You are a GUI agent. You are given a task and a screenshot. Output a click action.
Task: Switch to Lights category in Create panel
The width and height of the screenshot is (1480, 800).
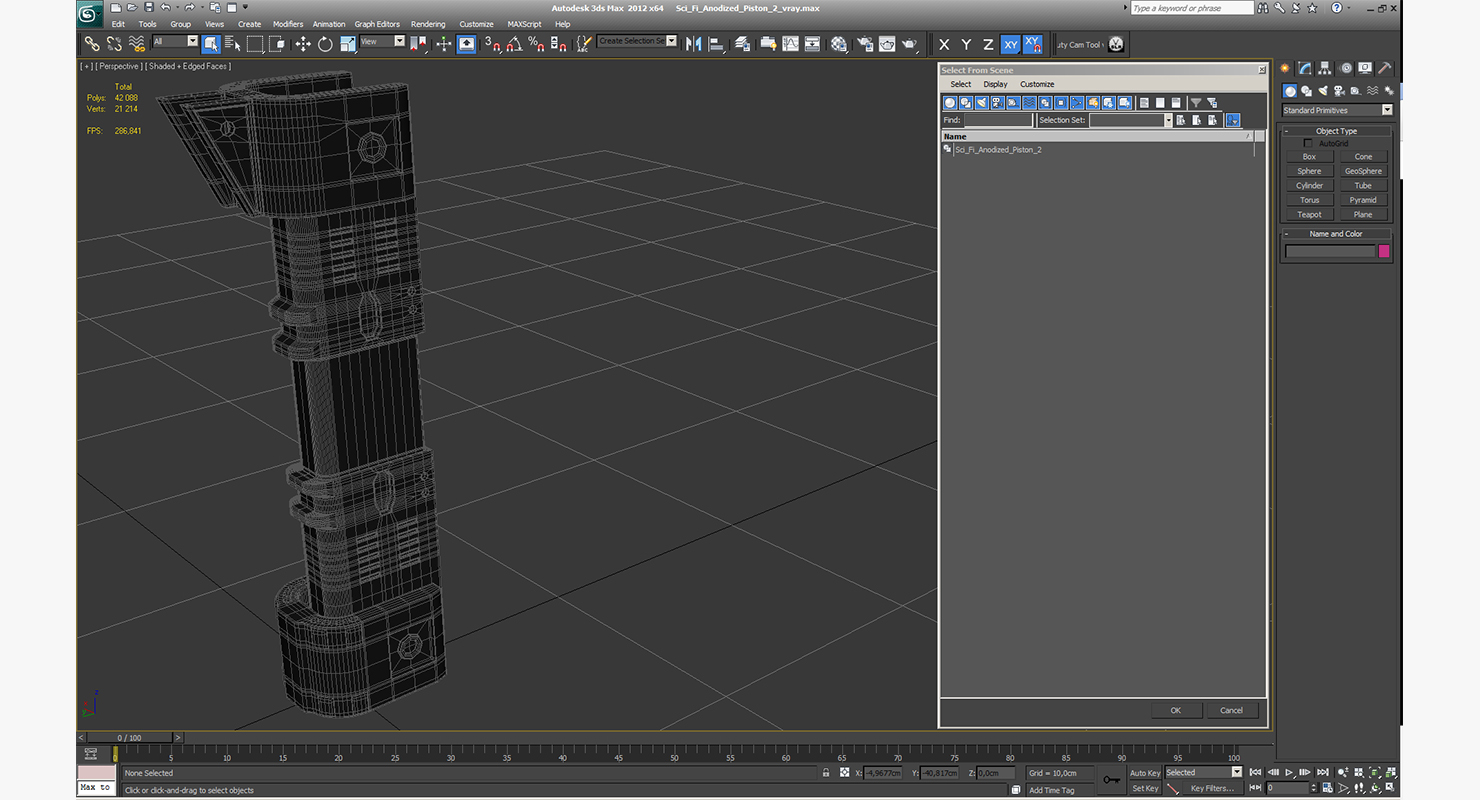[x=1322, y=91]
